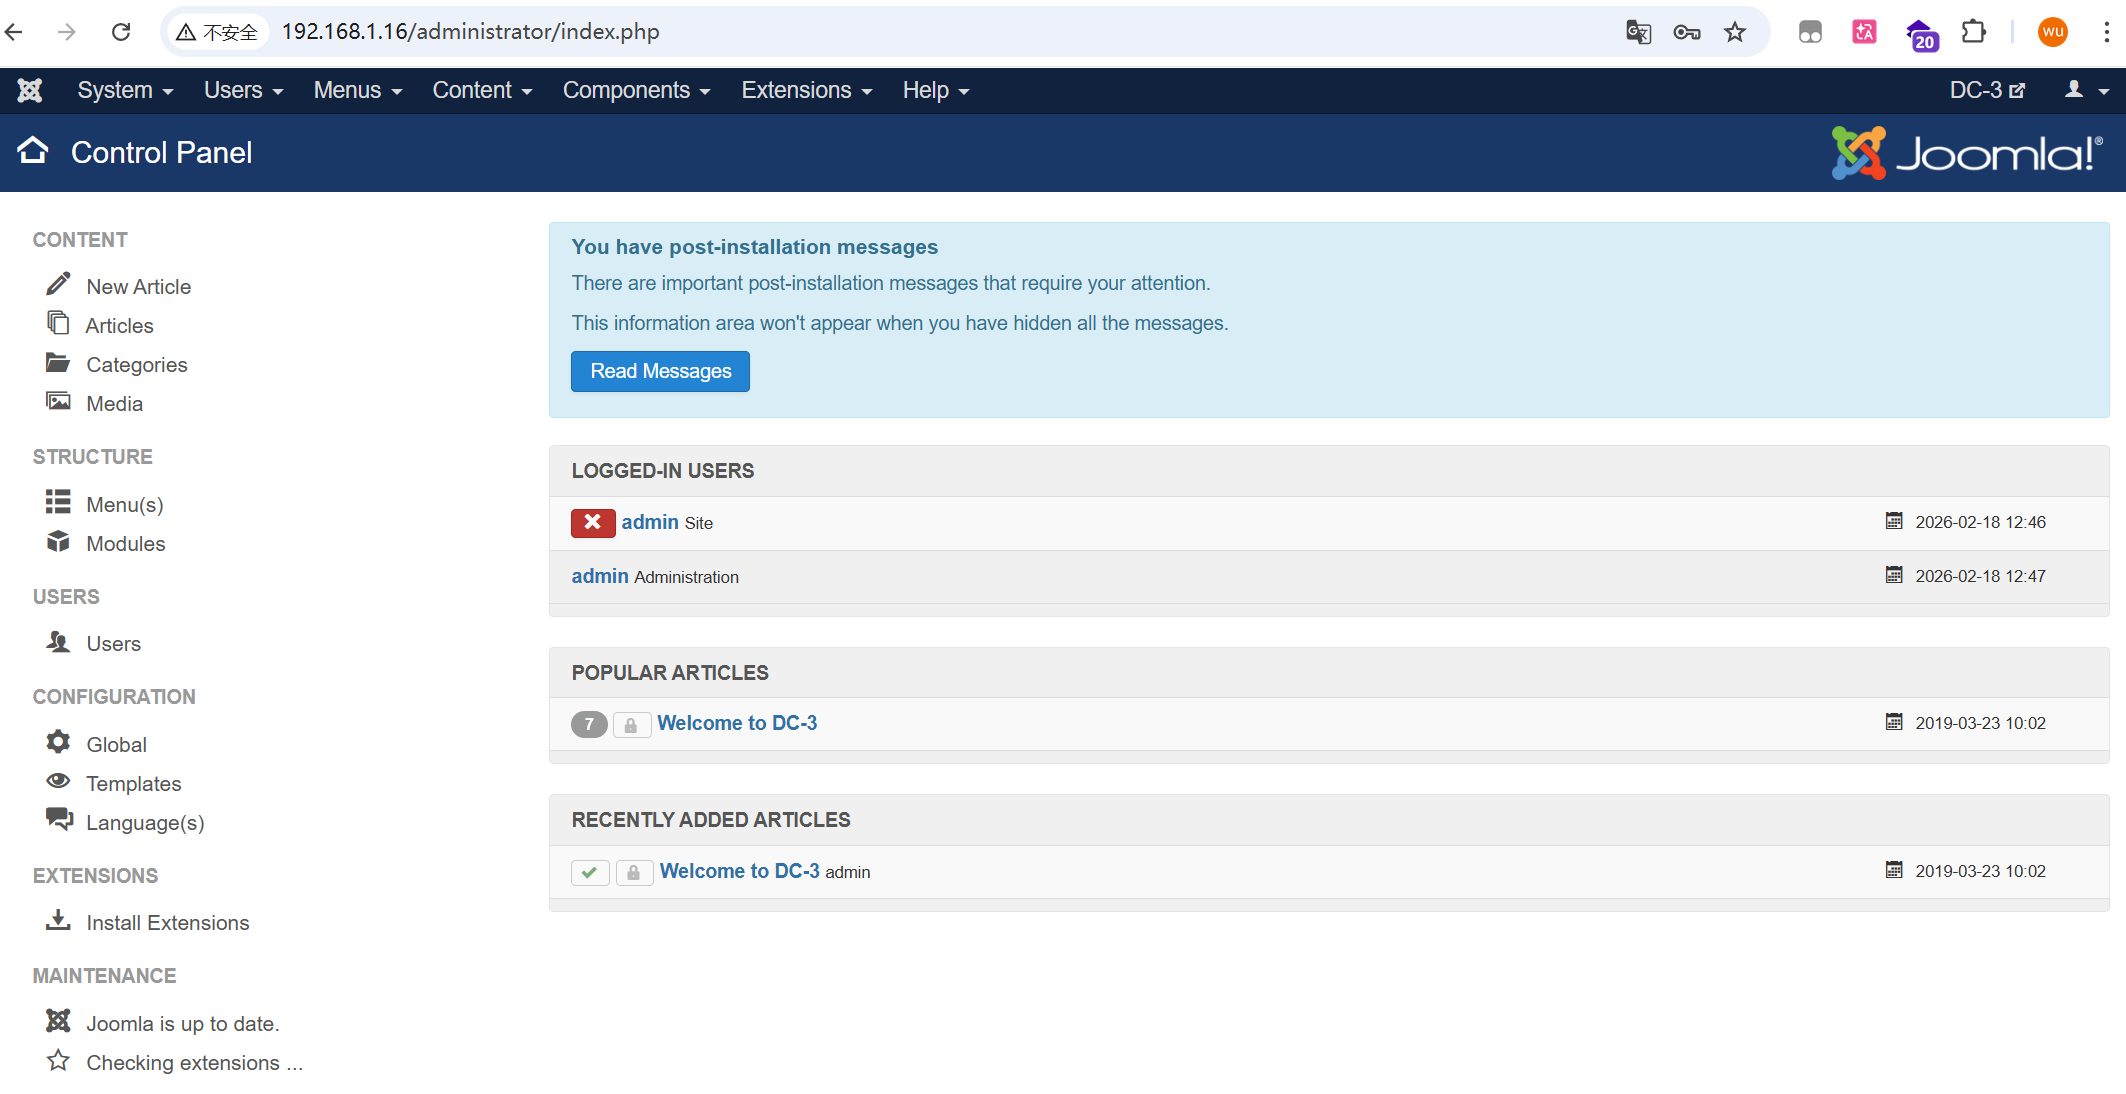Image resolution: width=2126 pixels, height=1094 pixels.
Task: Open Global configuration gear icon
Action: click(58, 742)
